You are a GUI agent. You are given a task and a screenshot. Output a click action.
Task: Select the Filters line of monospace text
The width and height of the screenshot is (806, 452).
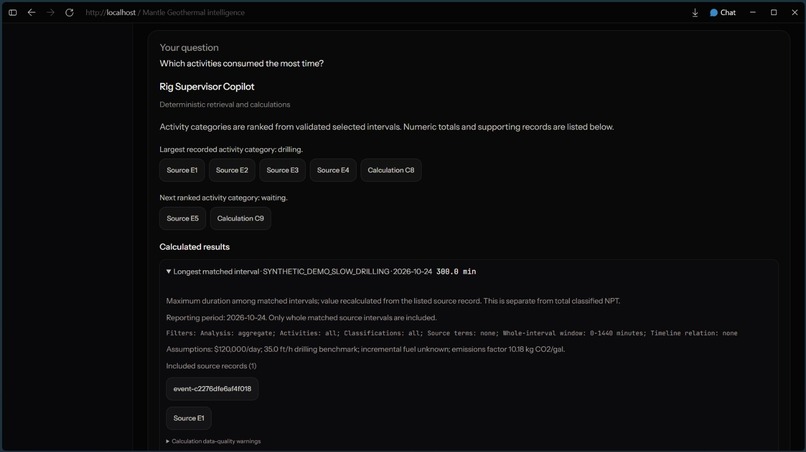(452, 333)
